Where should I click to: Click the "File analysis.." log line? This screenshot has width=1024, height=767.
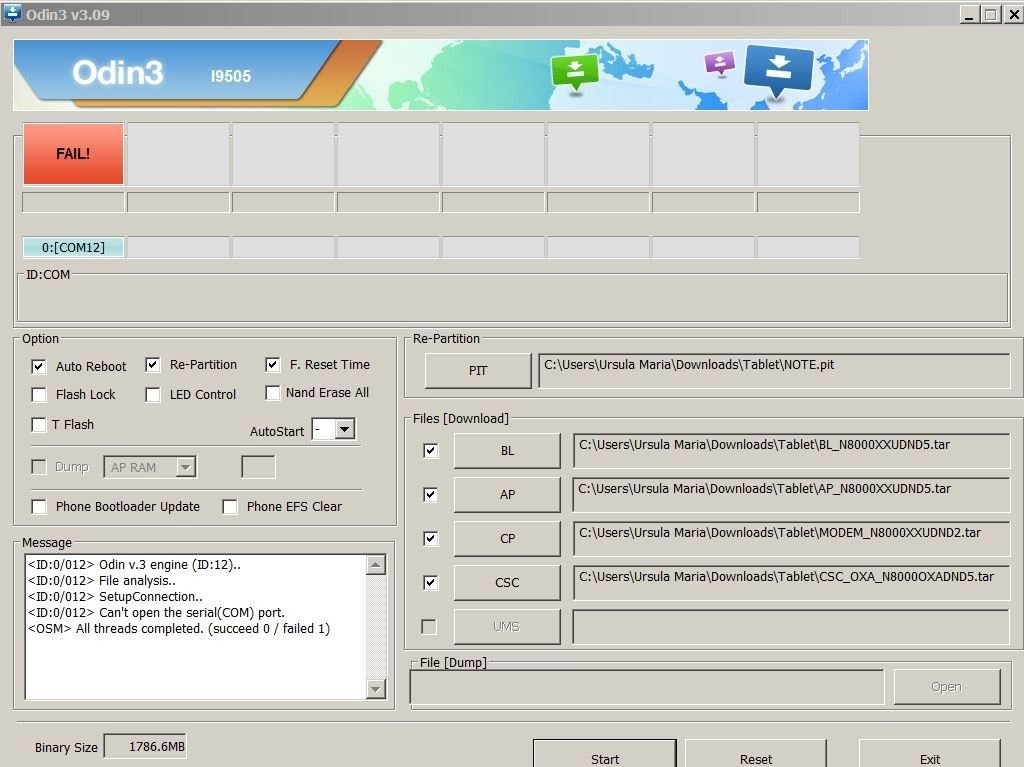(x=101, y=581)
